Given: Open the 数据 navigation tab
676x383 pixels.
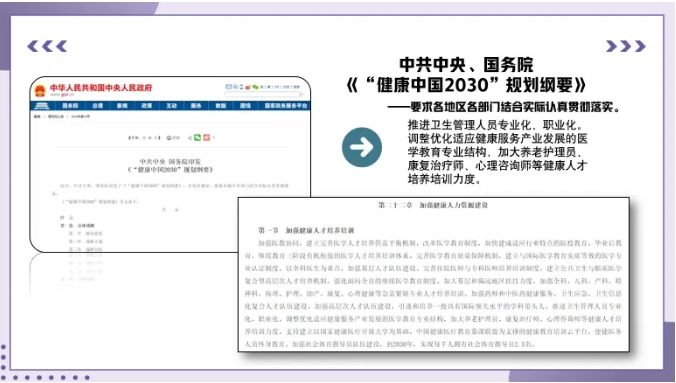Looking at the screenshot, I should (x=221, y=106).
